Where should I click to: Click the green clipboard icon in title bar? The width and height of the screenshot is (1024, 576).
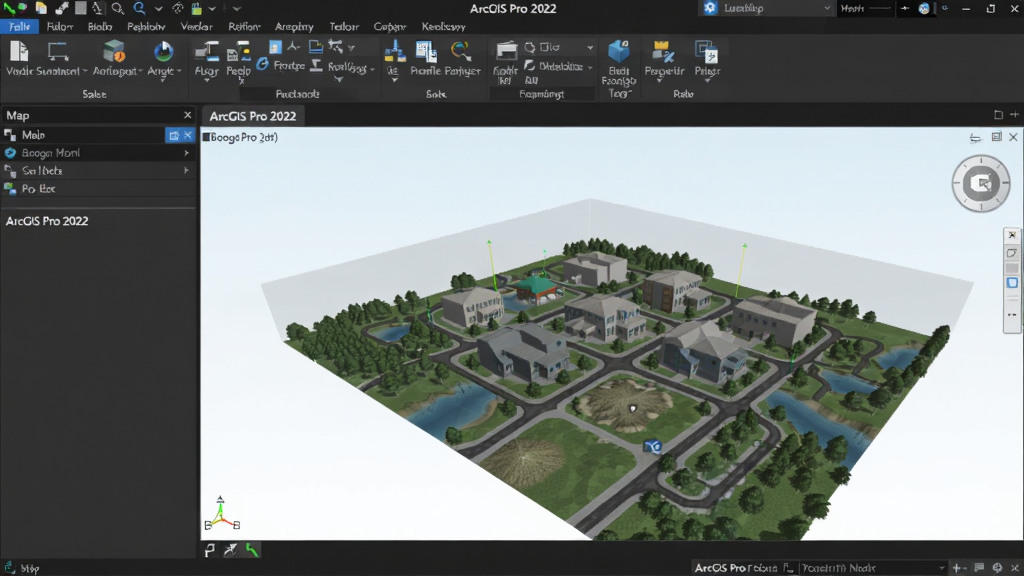(197, 8)
